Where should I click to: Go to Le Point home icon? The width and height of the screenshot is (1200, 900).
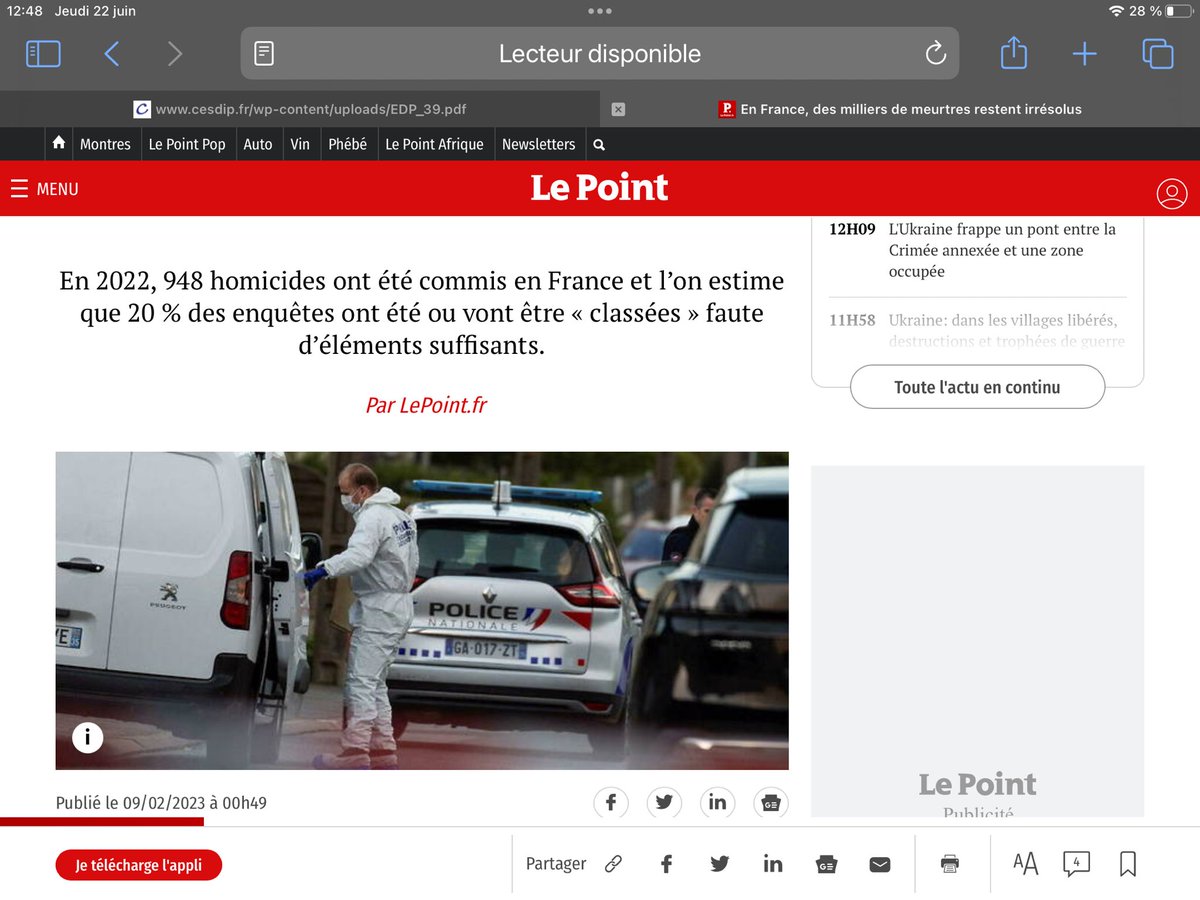tap(59, 143)
